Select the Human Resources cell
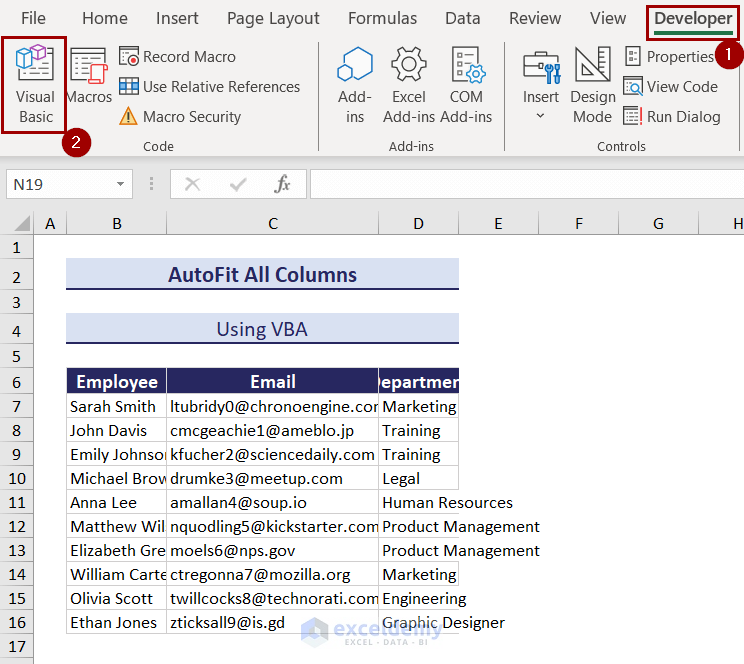 (x=419, y=502)
